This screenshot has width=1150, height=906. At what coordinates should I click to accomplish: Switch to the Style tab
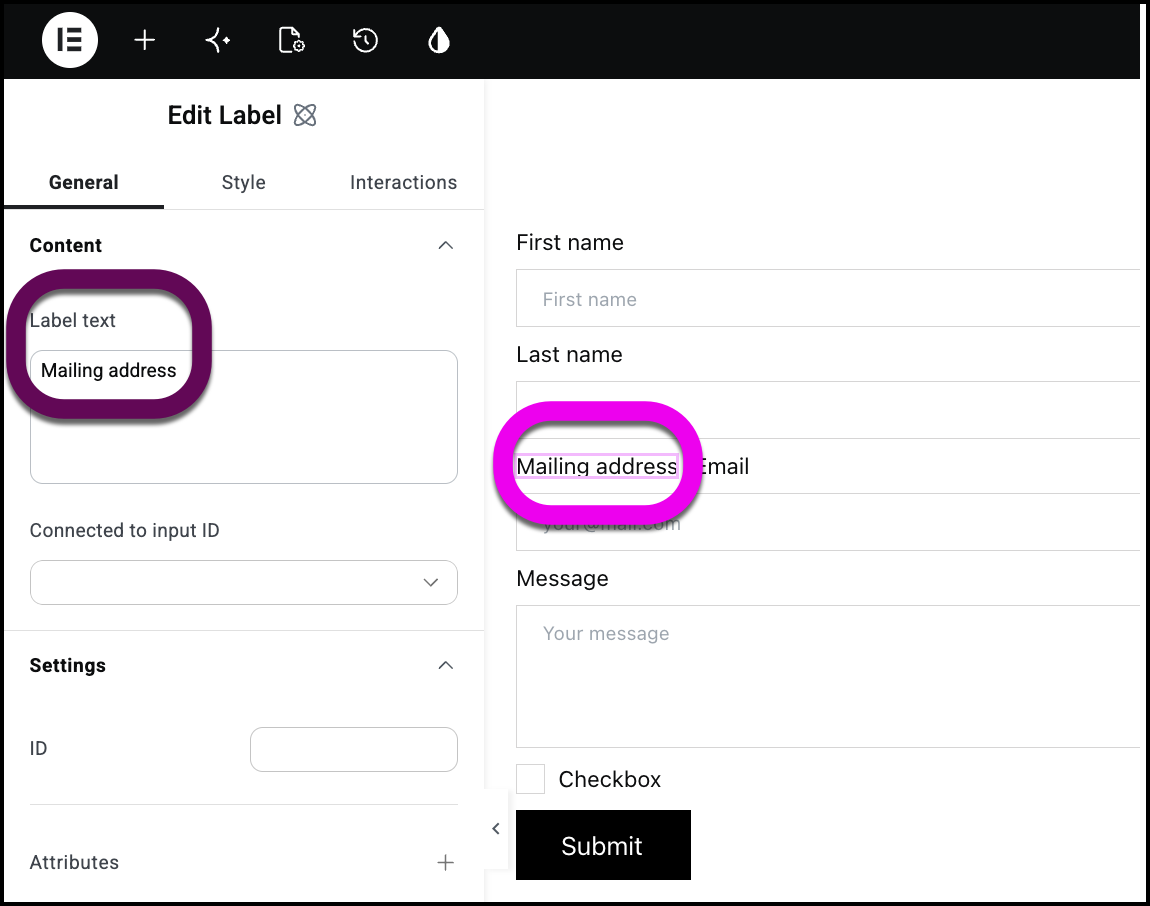click(x=243, y=183)
